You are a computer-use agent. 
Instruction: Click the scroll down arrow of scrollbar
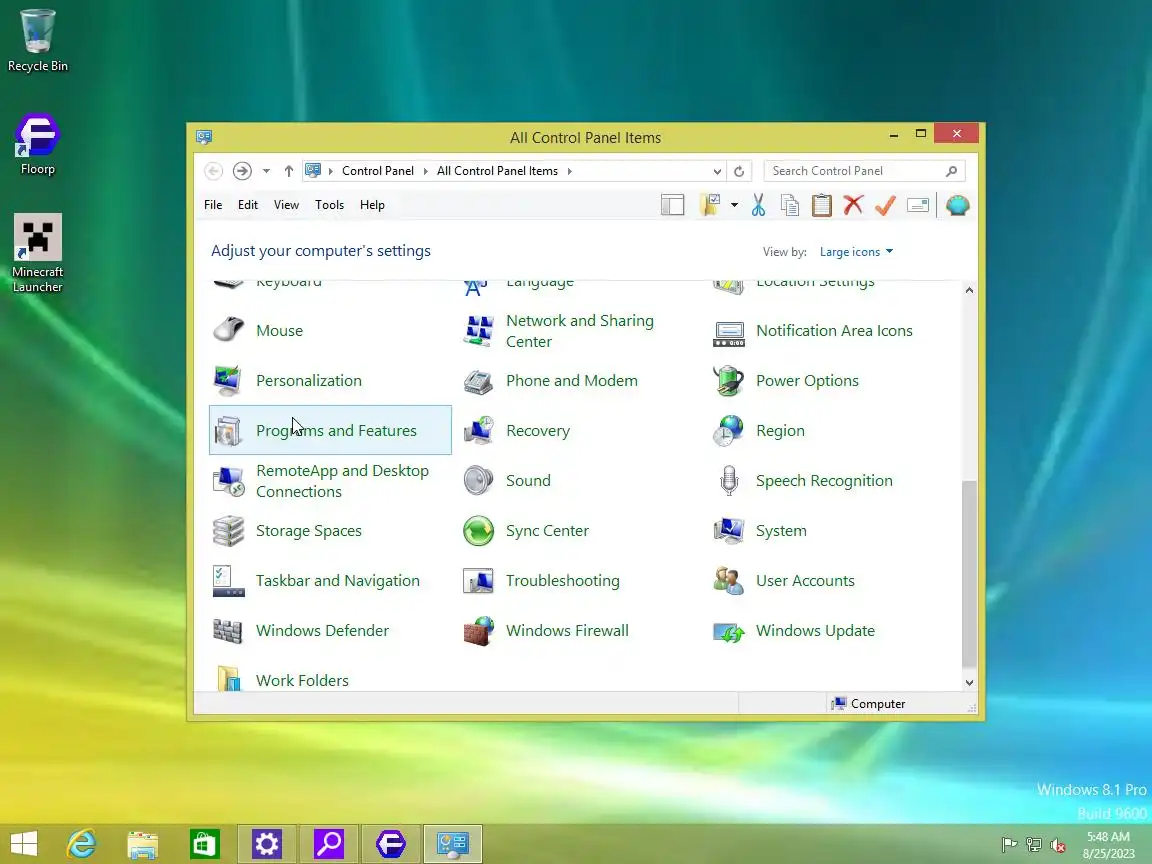click(x=969, y=683)
